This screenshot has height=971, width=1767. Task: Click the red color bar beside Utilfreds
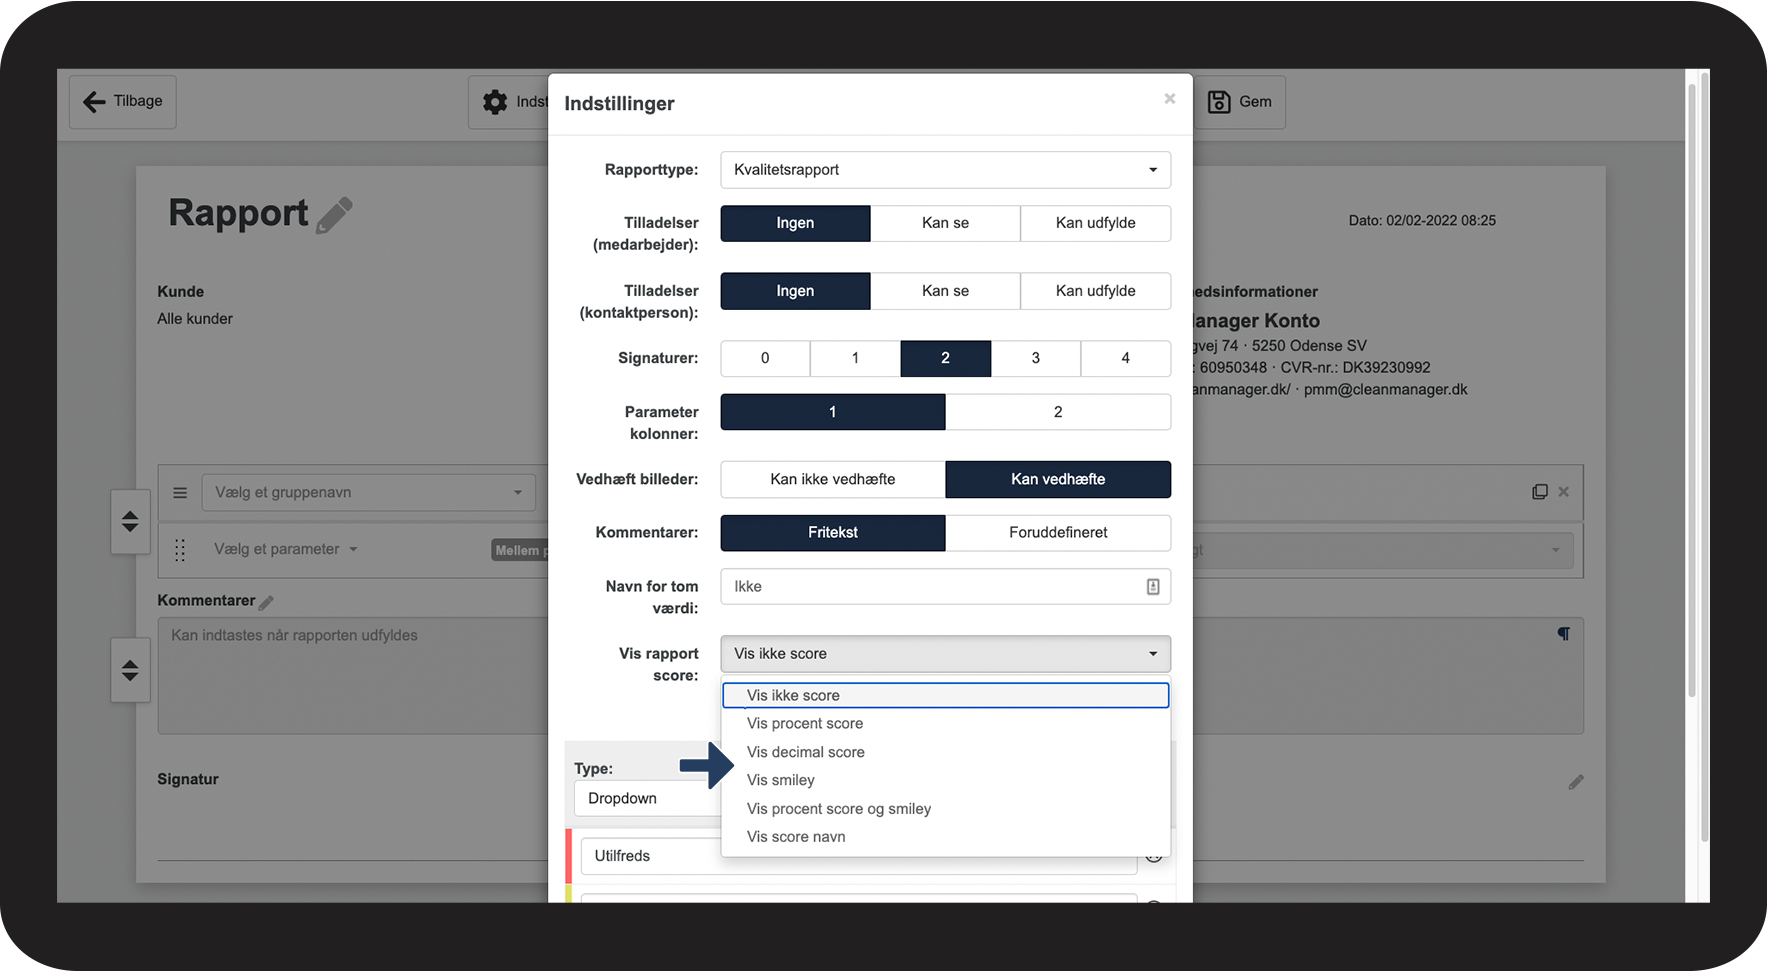(568, 856)
